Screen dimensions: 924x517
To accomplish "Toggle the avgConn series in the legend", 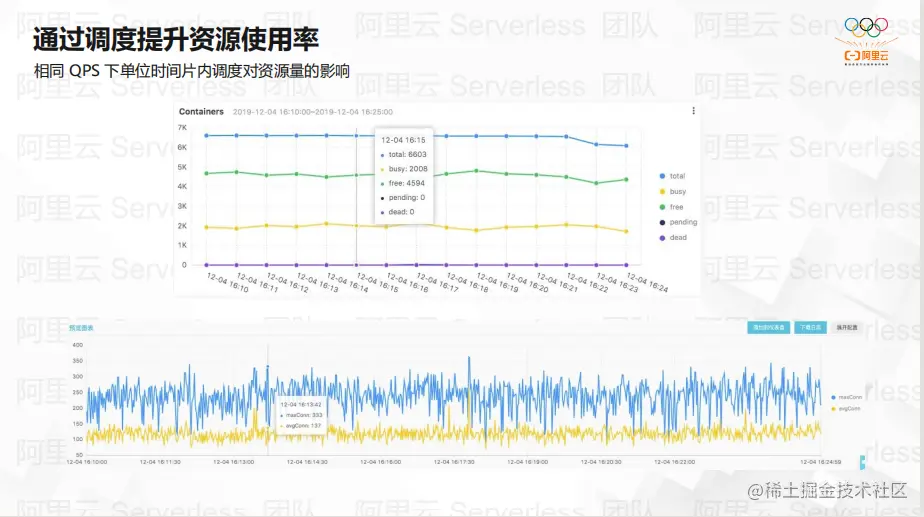I will 846,409.
